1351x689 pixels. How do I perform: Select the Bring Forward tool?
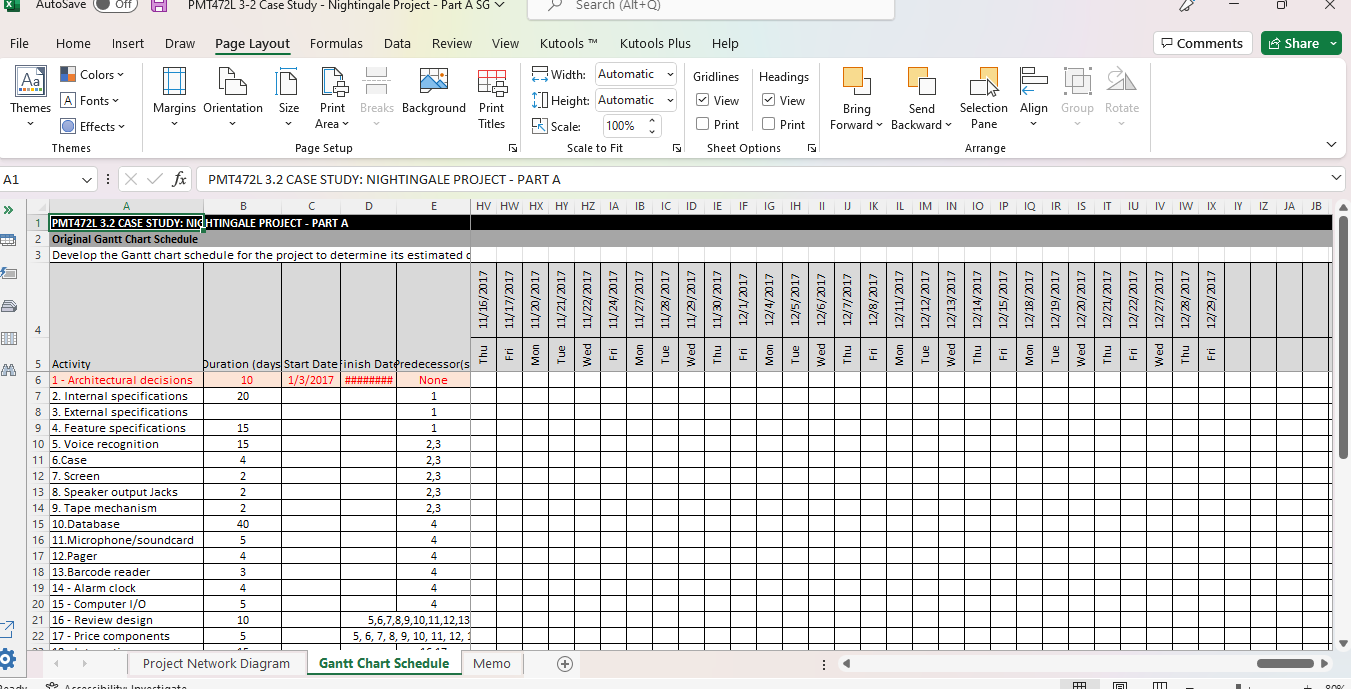[x=856, y=97]
